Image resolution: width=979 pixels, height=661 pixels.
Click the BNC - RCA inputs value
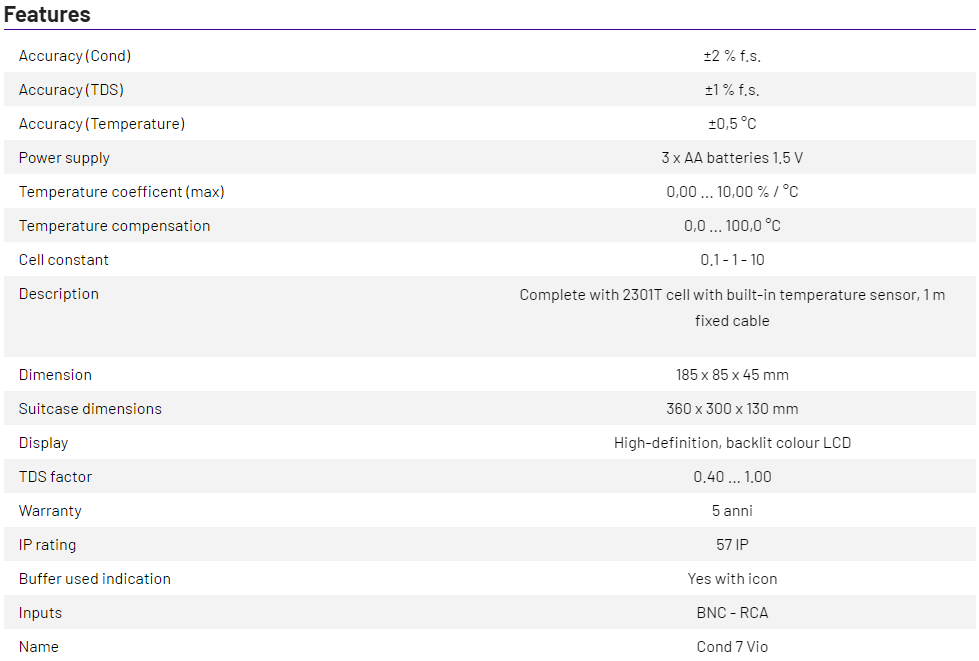[x=732, y=613]
